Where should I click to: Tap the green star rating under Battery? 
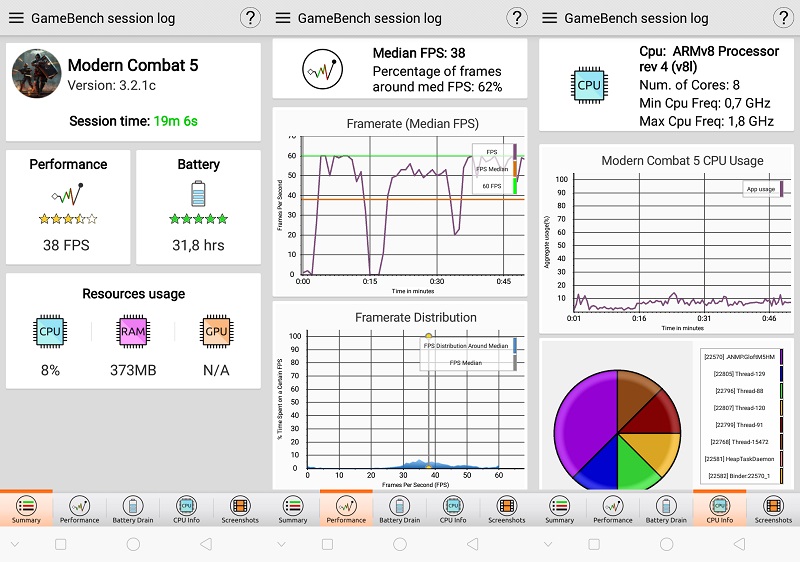click(x=198, y=219)
